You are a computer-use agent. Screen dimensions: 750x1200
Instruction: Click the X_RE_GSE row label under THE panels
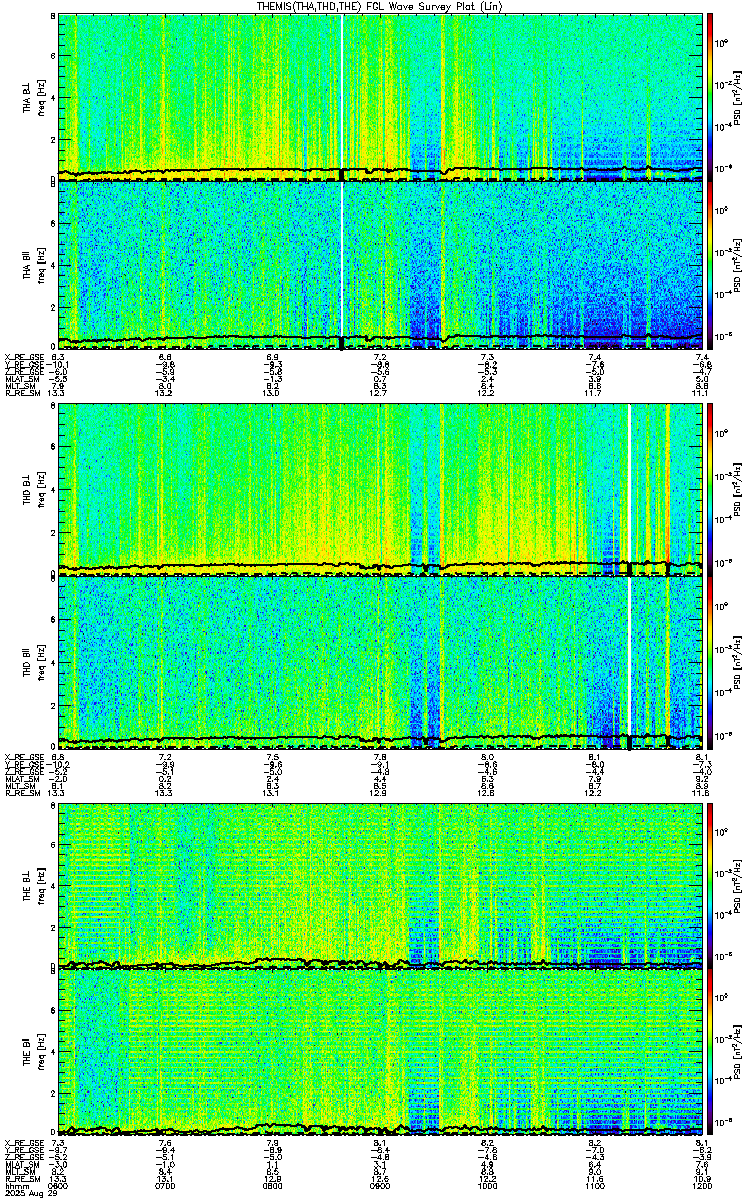pyautogui.click(x=22, y=1142)
